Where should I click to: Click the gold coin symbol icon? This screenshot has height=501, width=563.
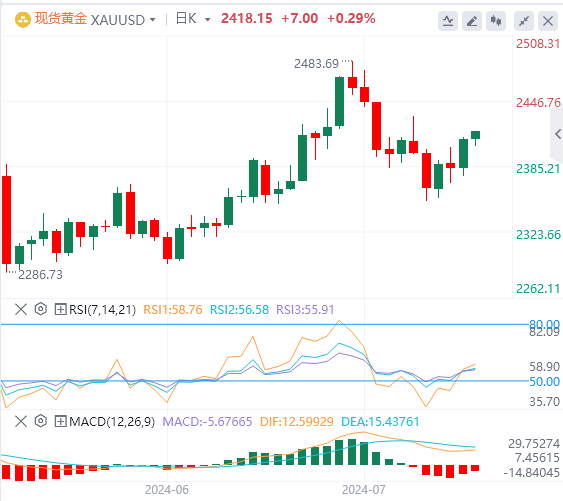point(22,19)
